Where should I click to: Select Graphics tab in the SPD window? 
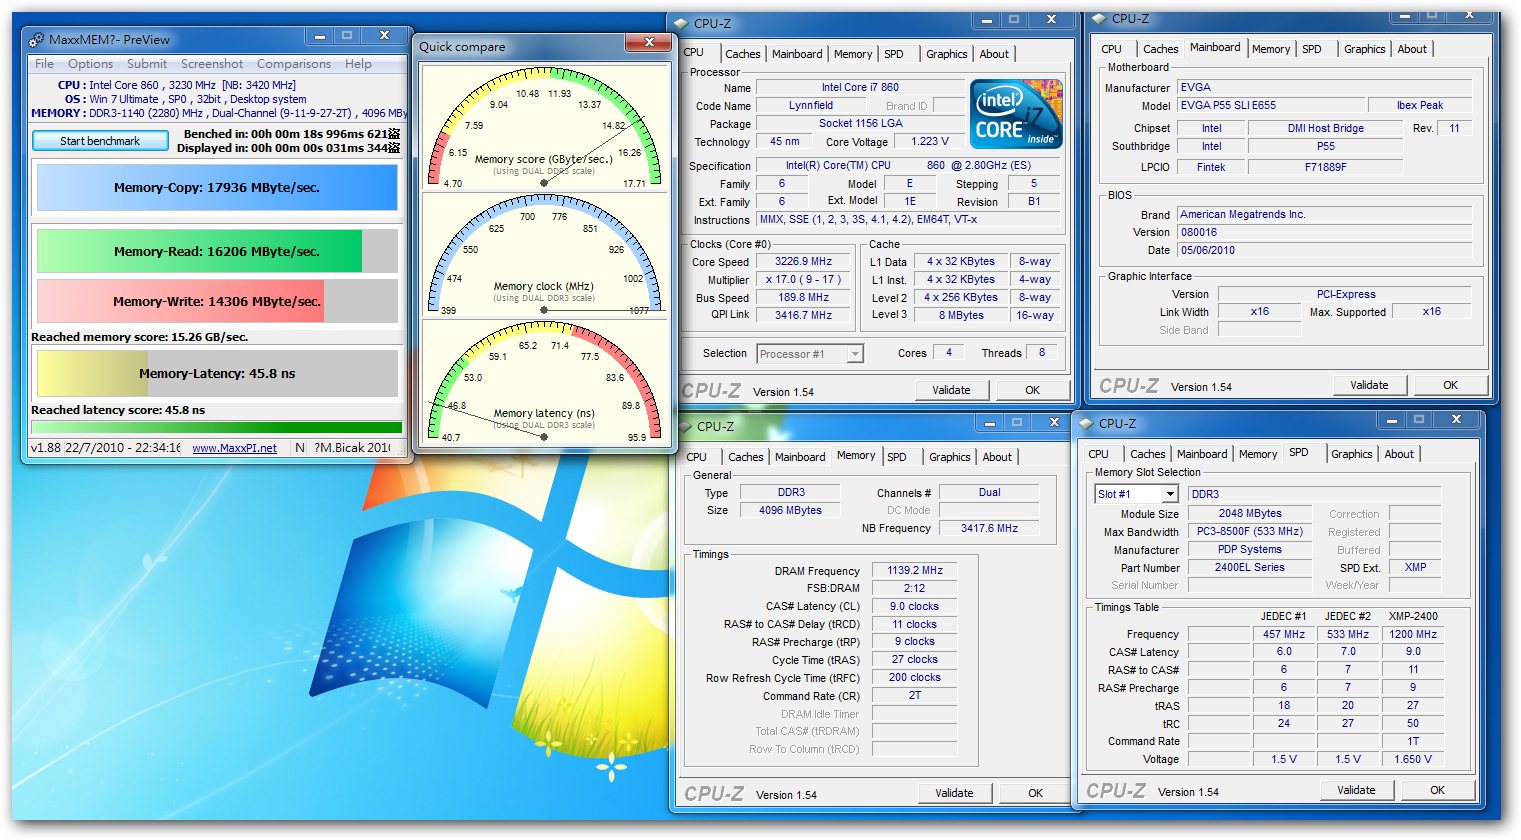pyautogui.click(x=1351, y=454)
